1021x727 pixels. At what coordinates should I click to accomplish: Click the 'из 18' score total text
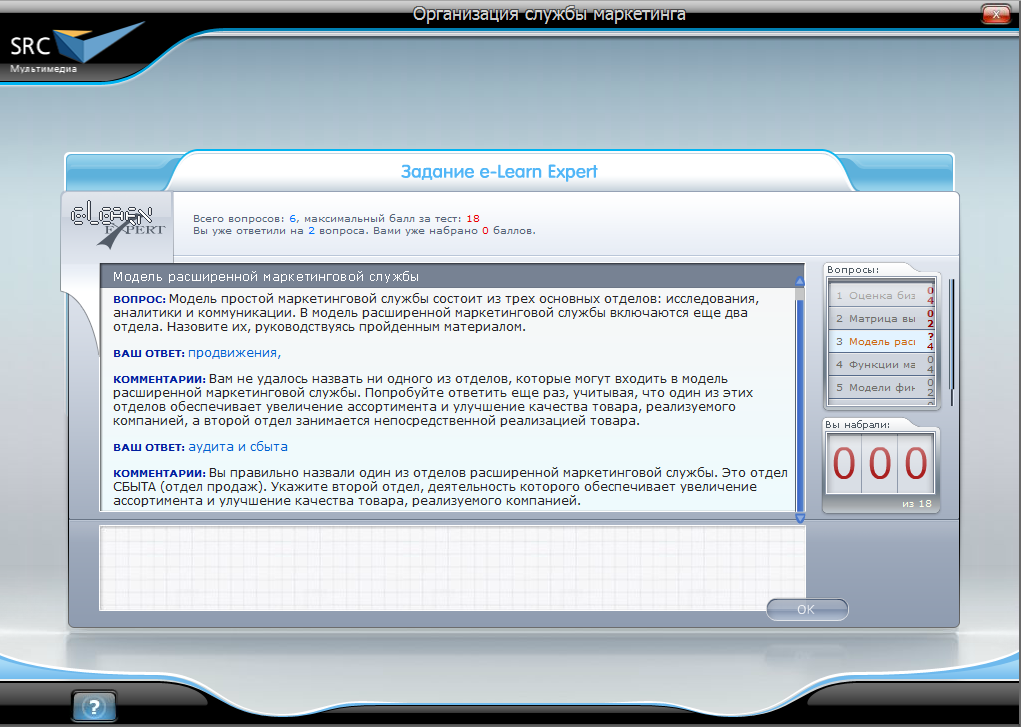pyautogui.click(x=917, y=504)
